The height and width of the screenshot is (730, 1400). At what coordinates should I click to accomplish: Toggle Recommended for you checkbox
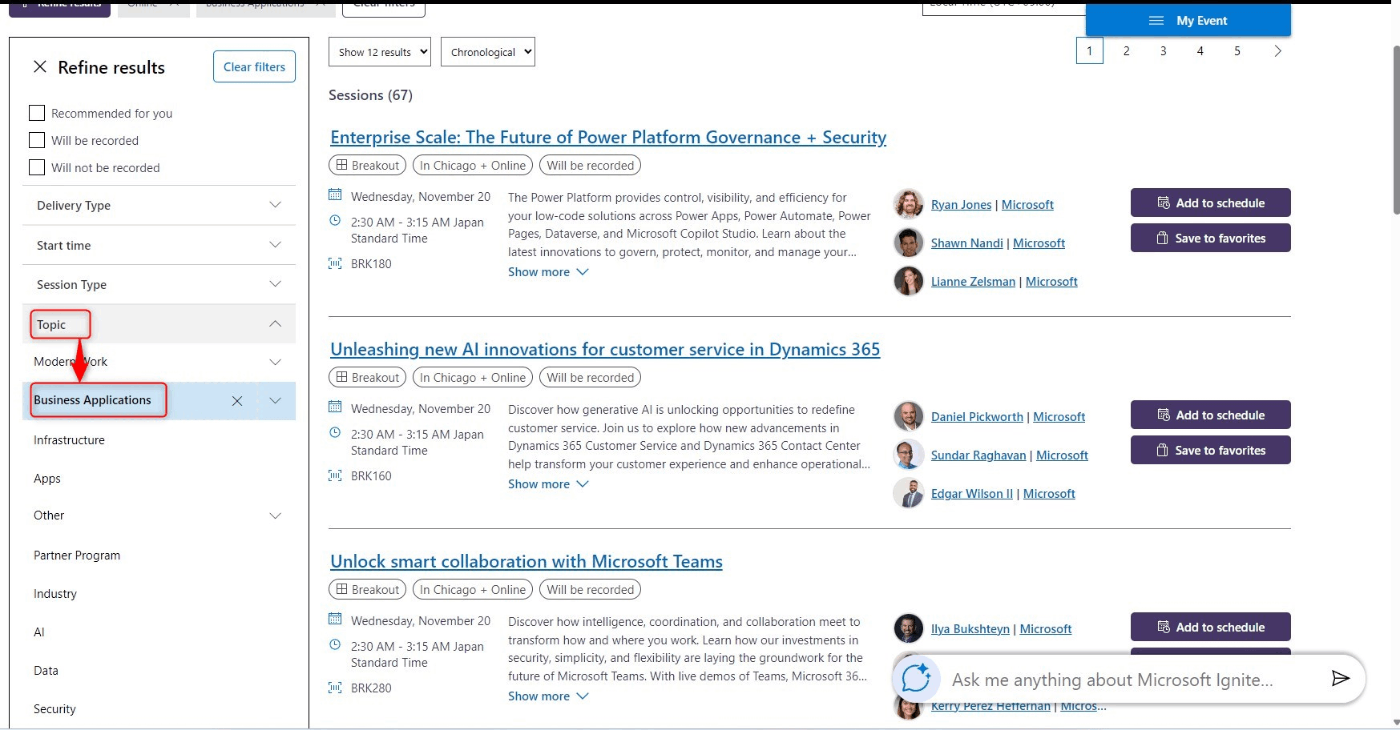pyautogui.click(x=37, y=113)
